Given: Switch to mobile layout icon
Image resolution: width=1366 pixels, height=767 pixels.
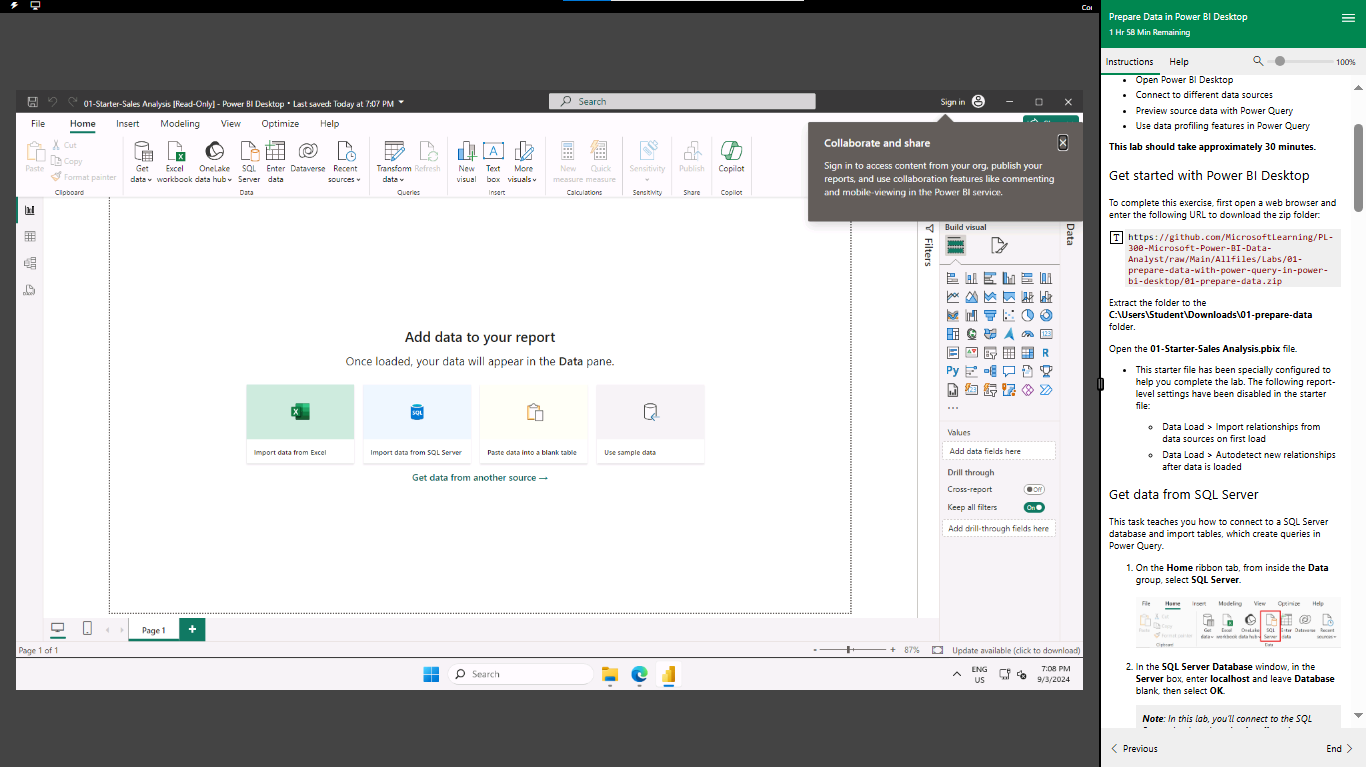Looking at the screenshot, I should pyautogui.click(x=87, y=628).
